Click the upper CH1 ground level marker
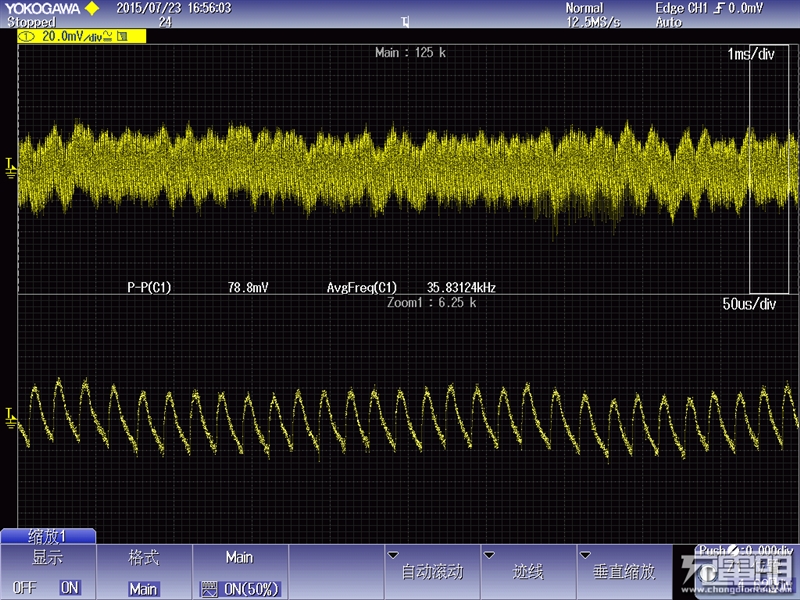The height and width of the screenshot is (600, 800). tap(10, 168)
